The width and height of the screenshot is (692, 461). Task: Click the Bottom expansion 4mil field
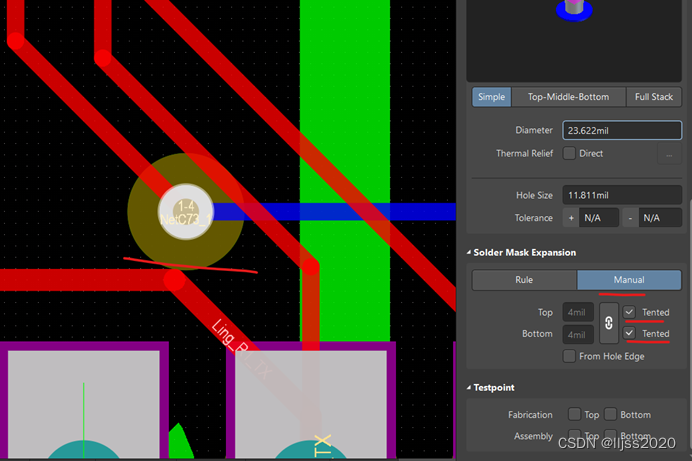point(578,334)
